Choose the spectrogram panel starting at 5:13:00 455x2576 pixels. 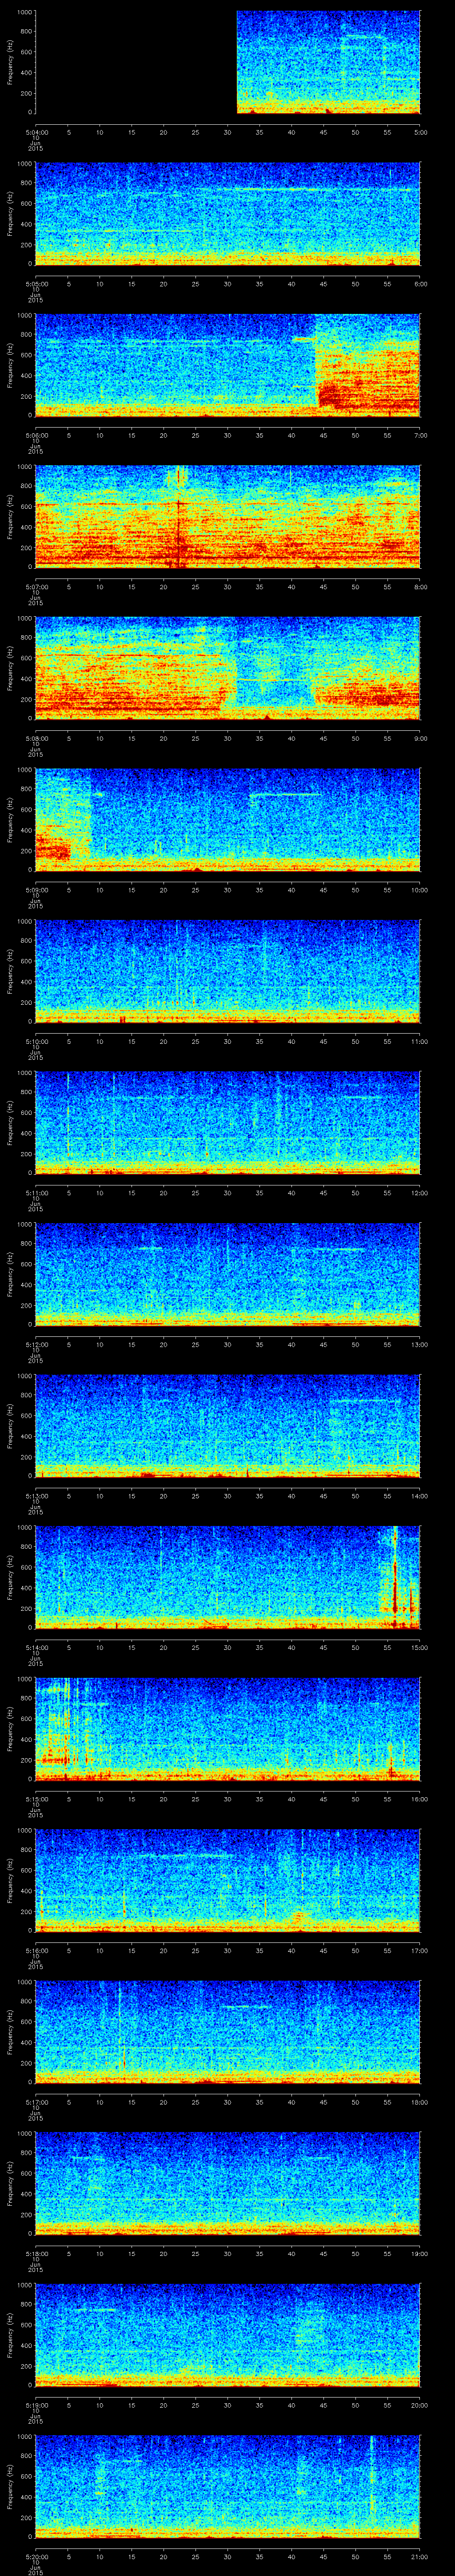[228, 1425]
